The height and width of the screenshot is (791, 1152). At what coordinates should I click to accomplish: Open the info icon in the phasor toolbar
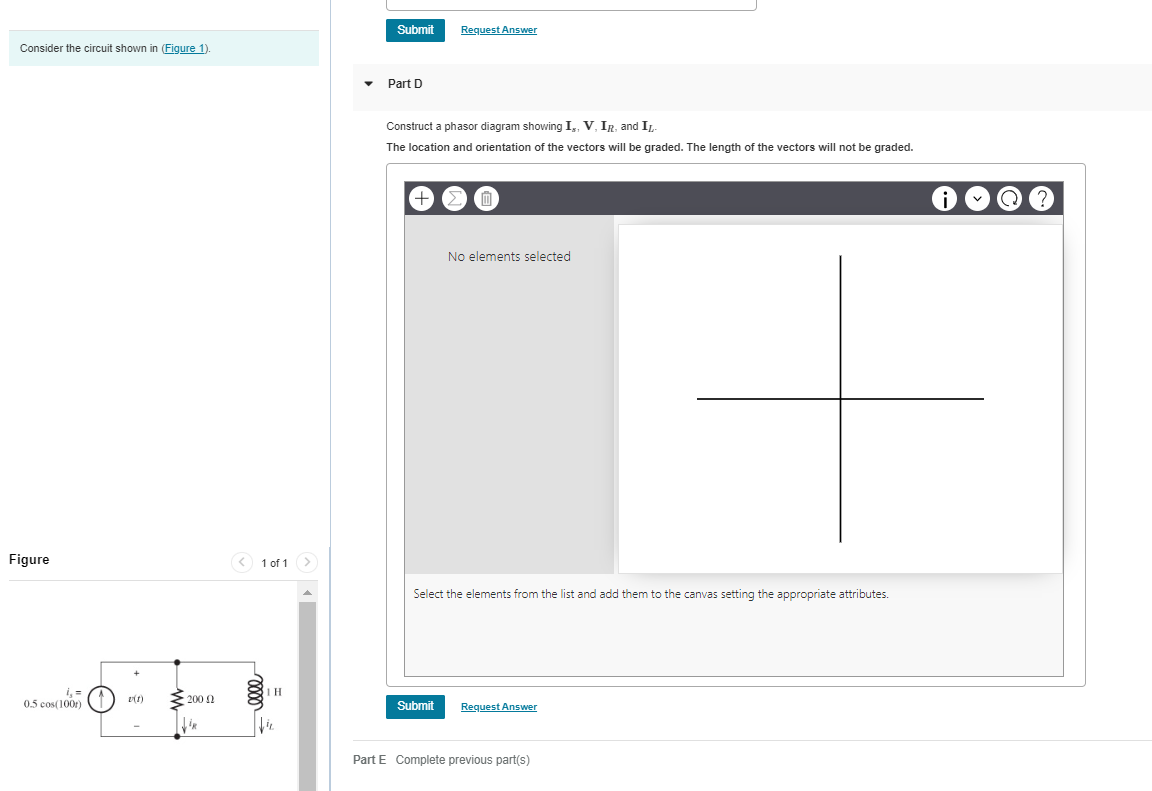pyautogui.click(x=945, y=198)
